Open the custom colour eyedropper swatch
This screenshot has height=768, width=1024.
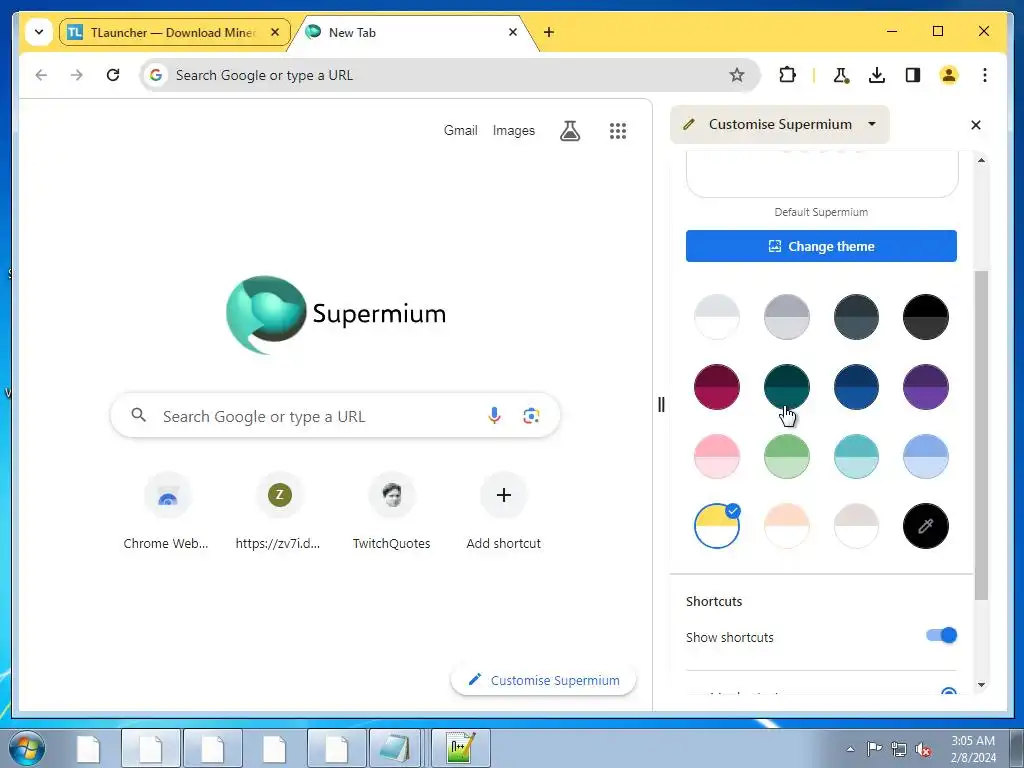(x=925, y=526)
